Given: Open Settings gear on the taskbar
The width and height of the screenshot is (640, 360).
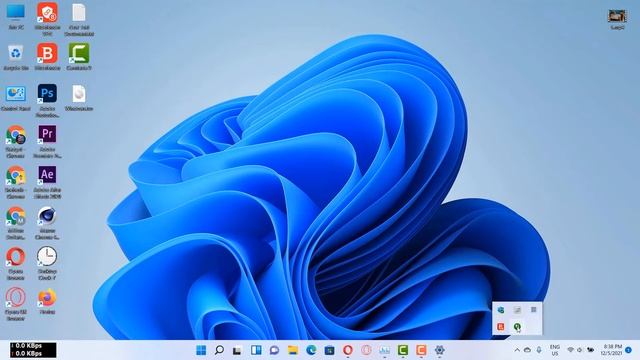Looking at the screenshot, I should (x=440, y=350).
